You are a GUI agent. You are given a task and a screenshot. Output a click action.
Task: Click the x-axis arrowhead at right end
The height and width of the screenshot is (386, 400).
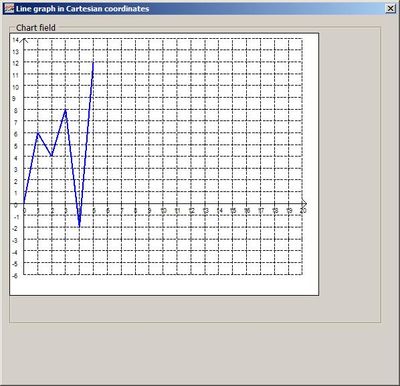pyautogui.click(x=304, y=203)
